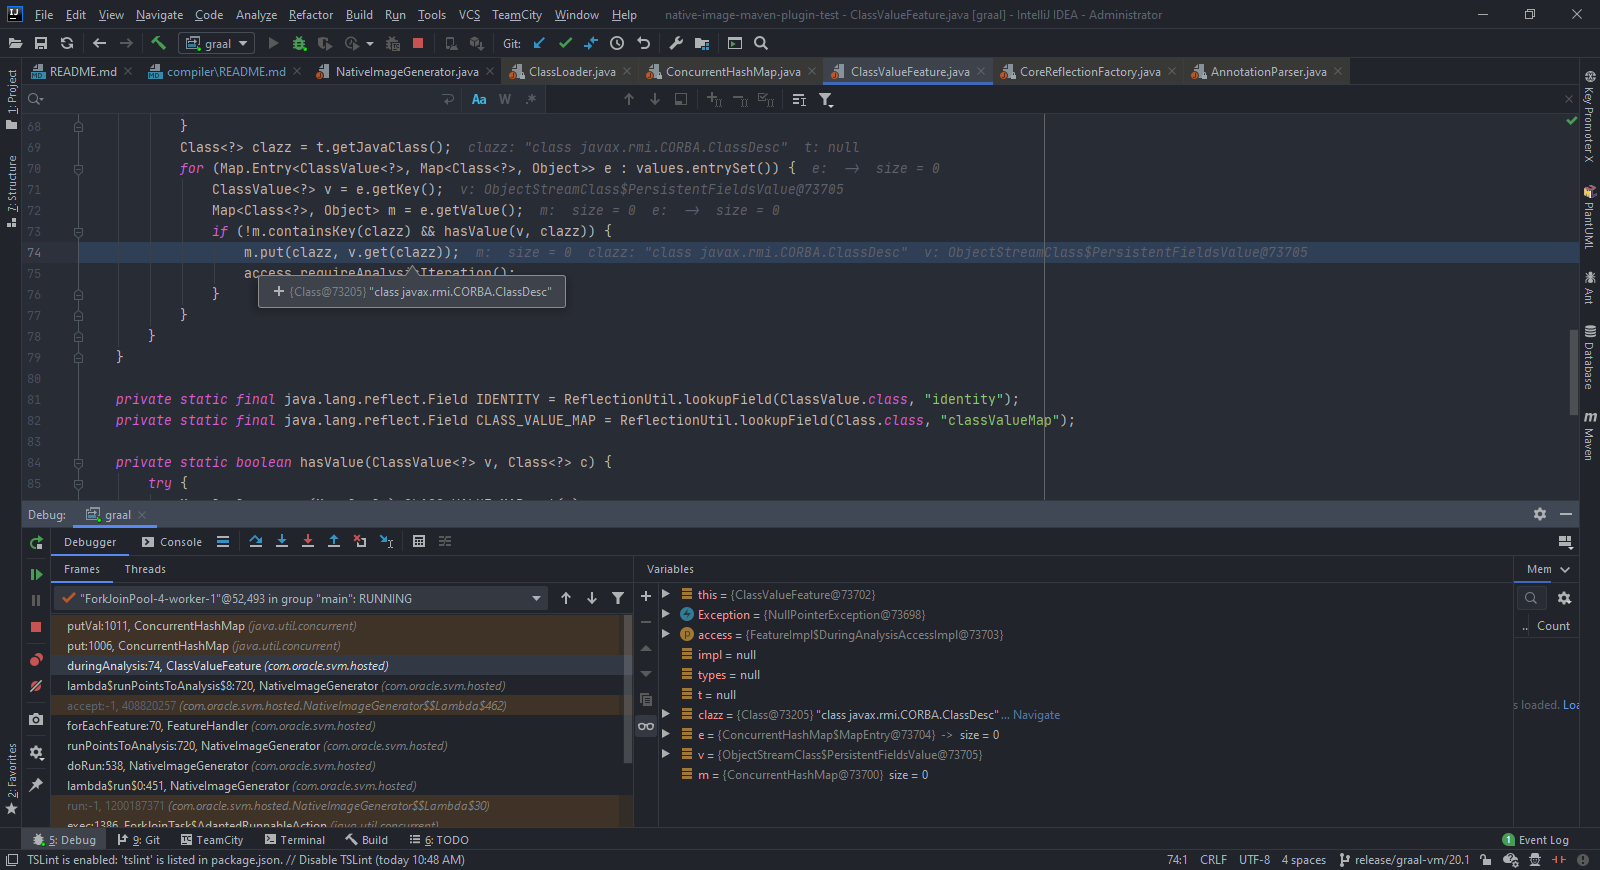Click the View Breakpoints red circles icon
The image size is (1600, 870).
pos(36,659)
